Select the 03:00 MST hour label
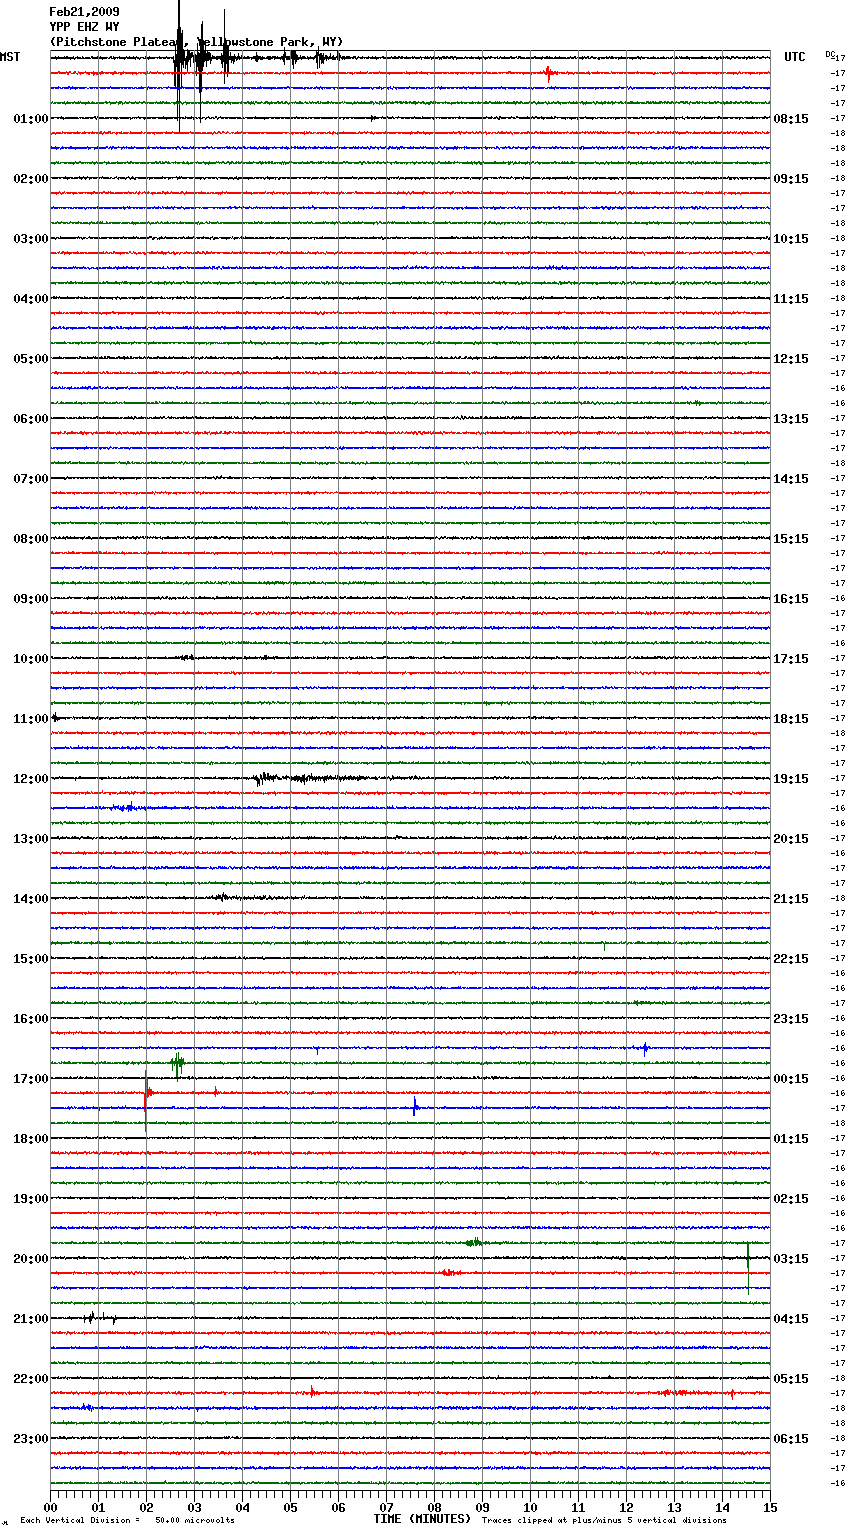 [x=31, y=239]
